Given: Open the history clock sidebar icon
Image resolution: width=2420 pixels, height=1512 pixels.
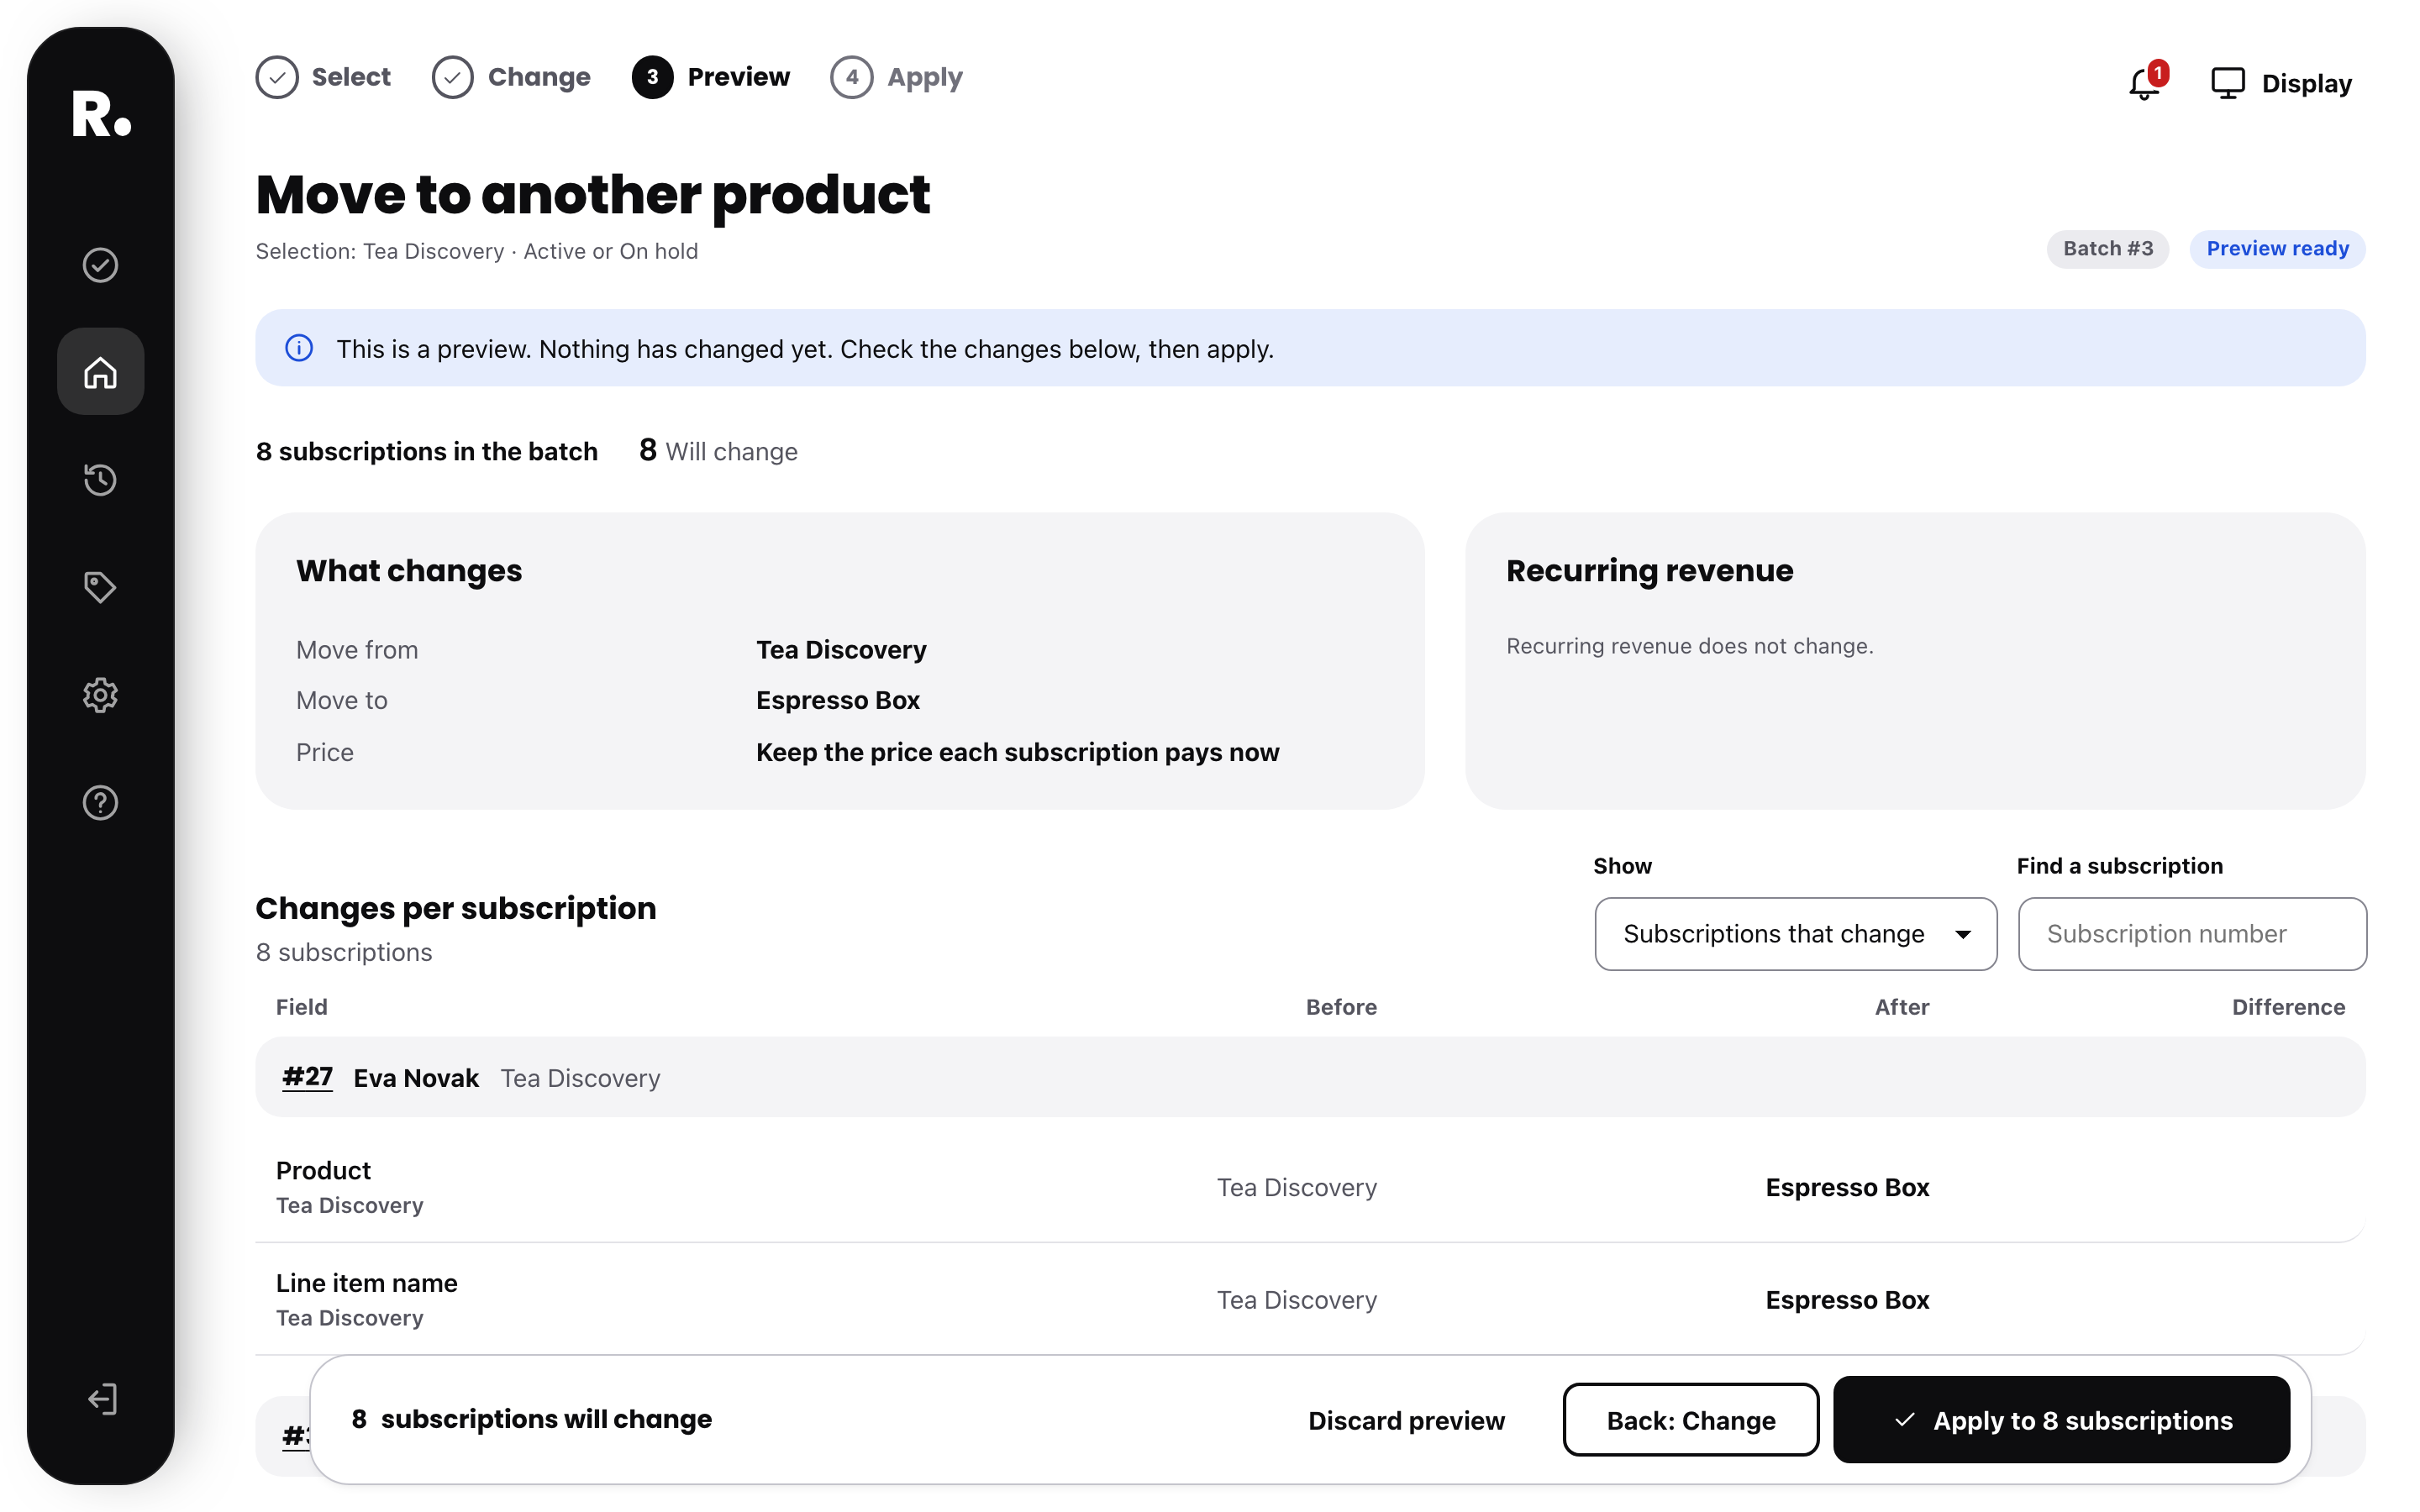Looking at the screenshot, I should pos(100,480).
